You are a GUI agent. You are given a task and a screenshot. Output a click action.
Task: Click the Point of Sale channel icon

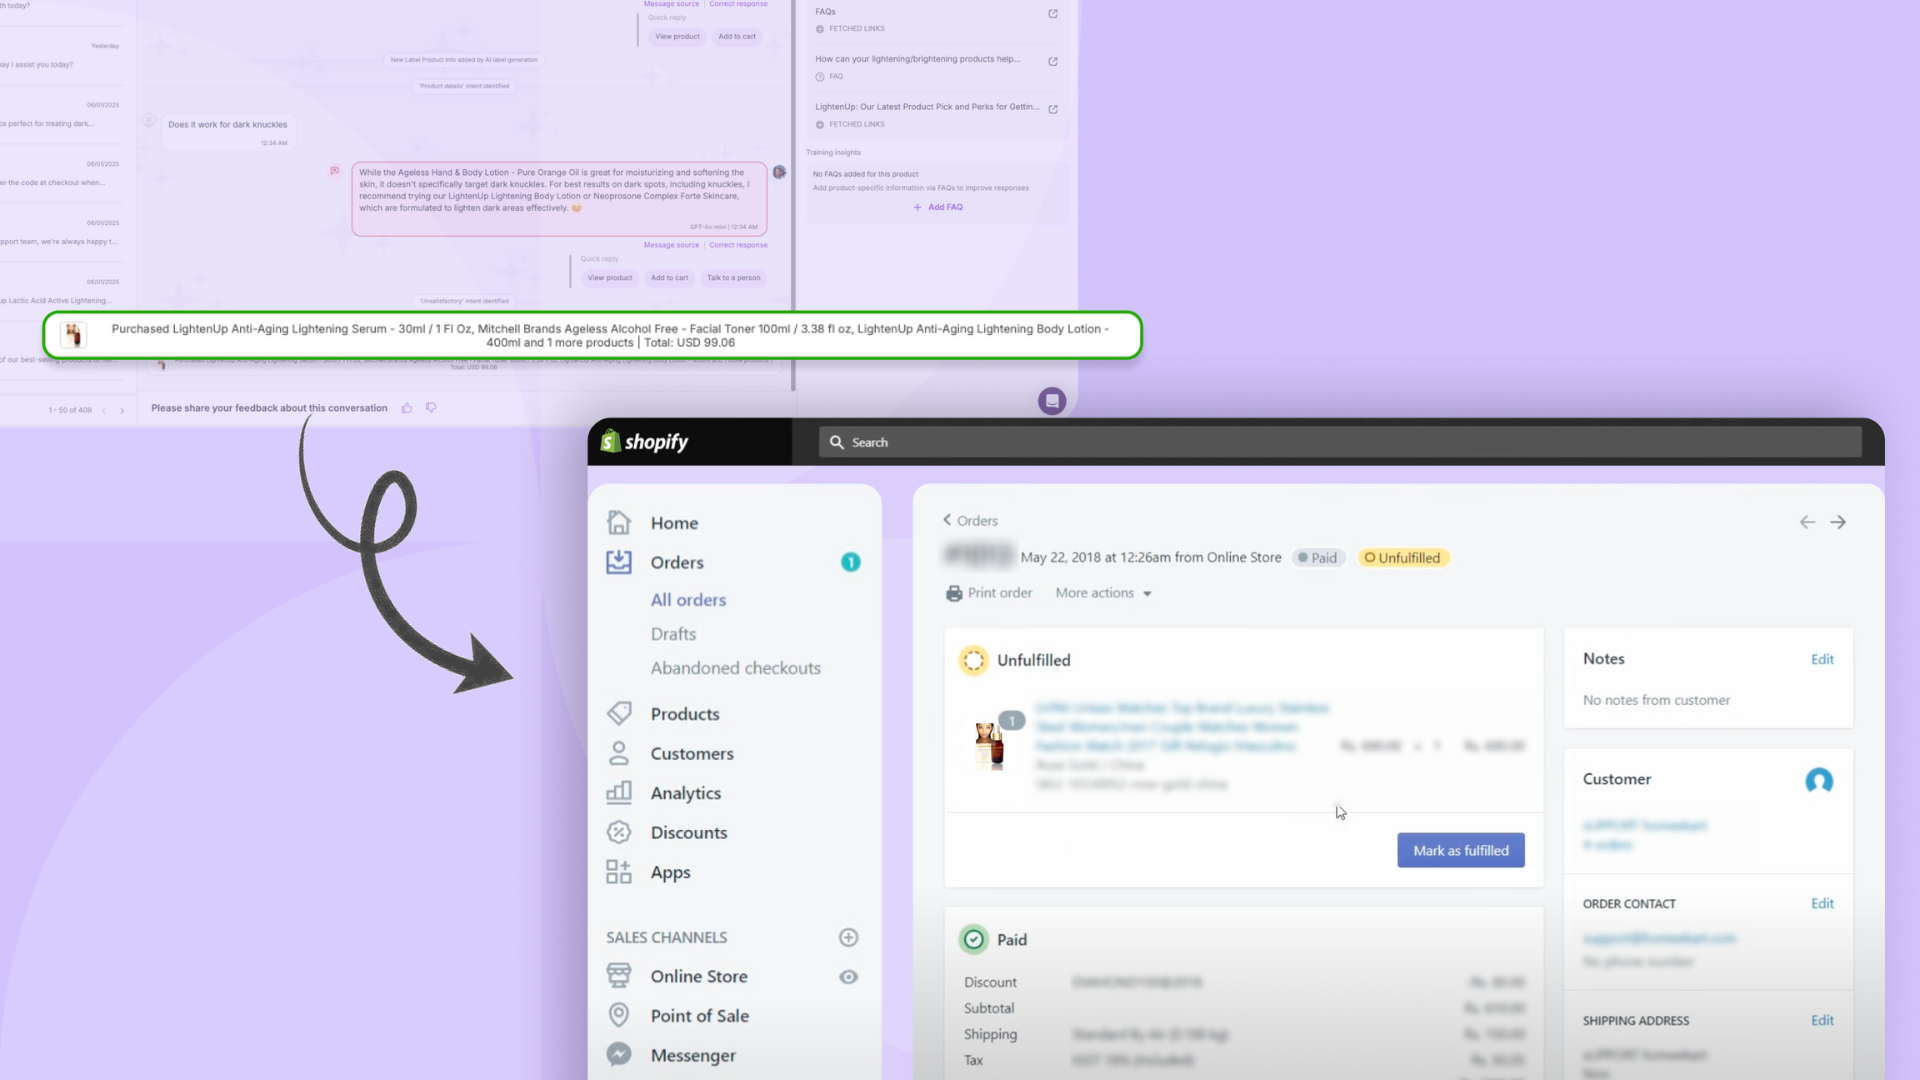coord(616,1015)
